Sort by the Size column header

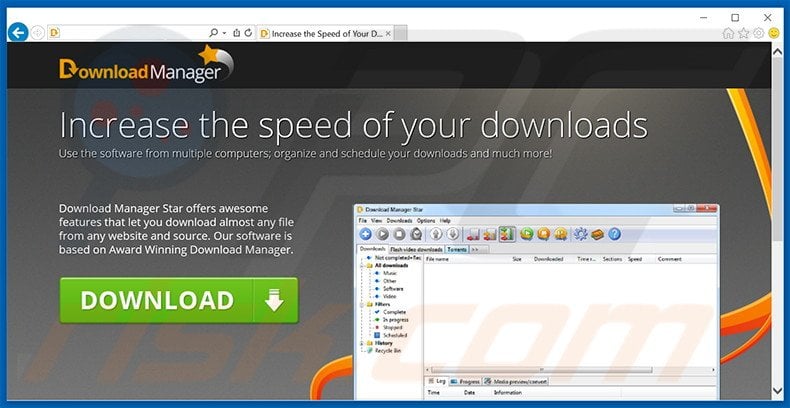click(x=517, y=259)
